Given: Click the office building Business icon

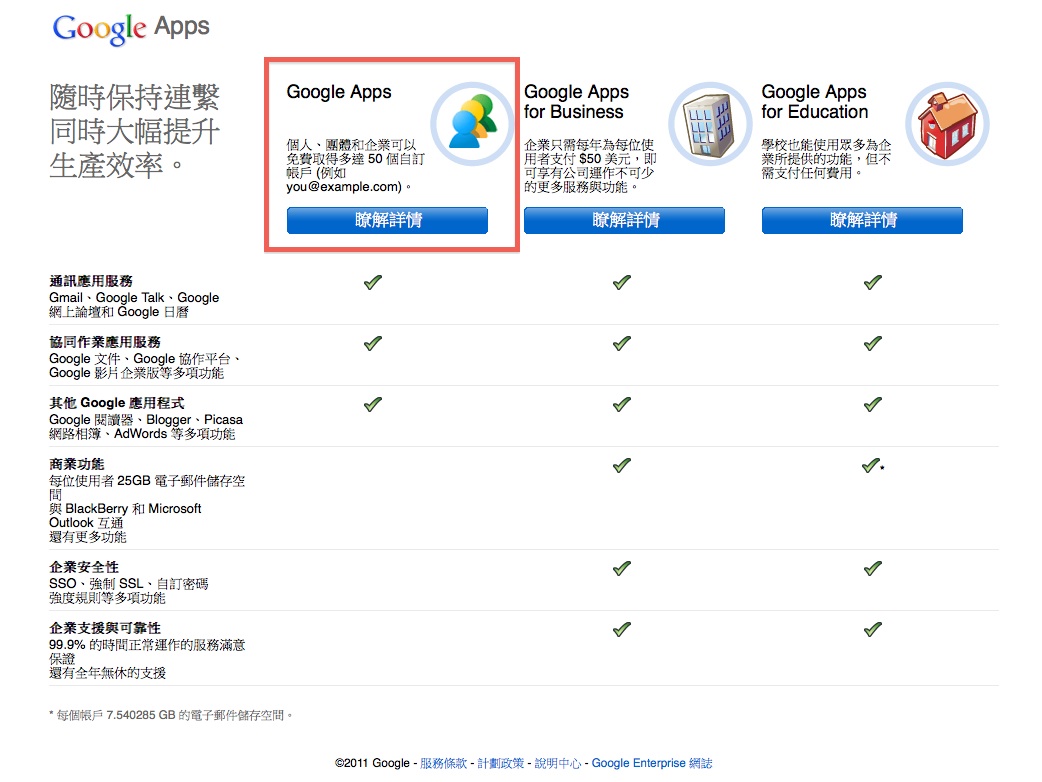Looking at the screenshot, I should coord(710,124).
